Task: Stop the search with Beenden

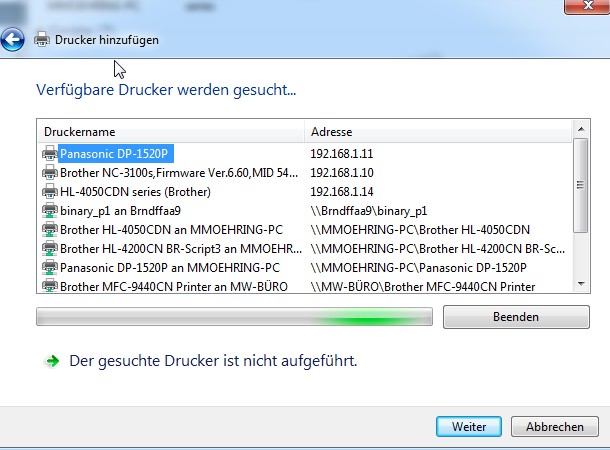Action: point(516,317)
